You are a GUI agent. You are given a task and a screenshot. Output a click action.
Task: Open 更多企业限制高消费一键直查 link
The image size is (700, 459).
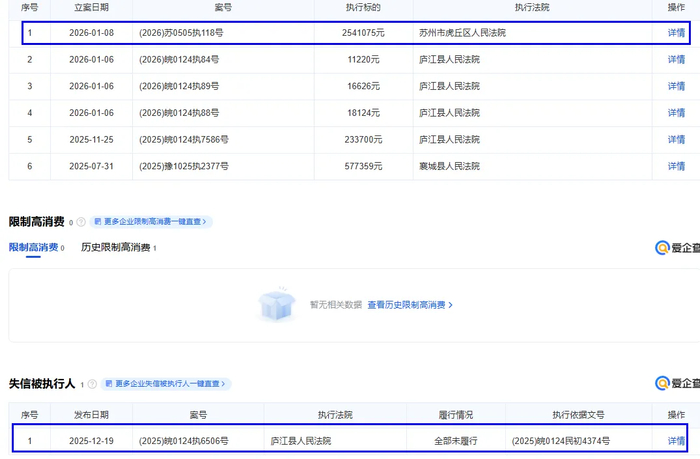151,221
